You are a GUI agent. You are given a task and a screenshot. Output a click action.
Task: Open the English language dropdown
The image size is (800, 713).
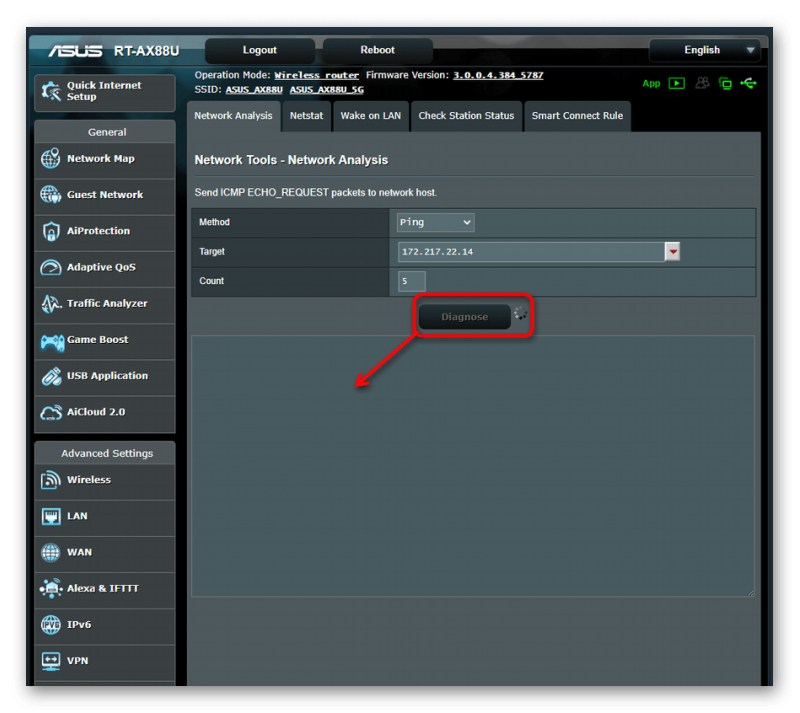click(x=705, y=50)
